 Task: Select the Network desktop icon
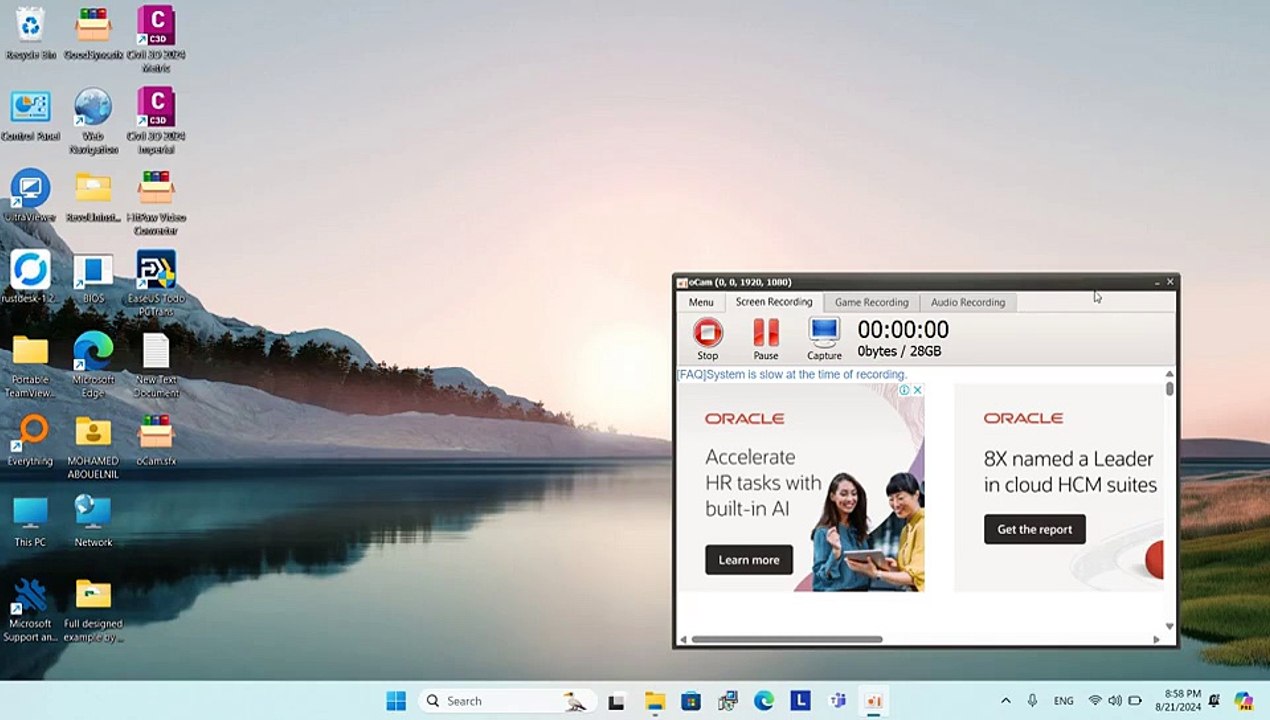click(x=93, y=521)
